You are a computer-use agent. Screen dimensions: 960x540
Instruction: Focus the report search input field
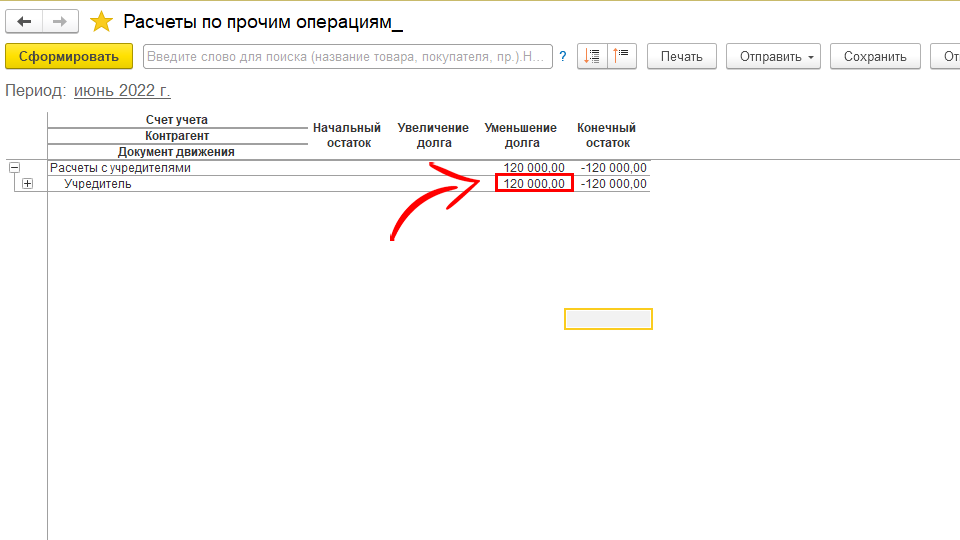coord(347,56)
